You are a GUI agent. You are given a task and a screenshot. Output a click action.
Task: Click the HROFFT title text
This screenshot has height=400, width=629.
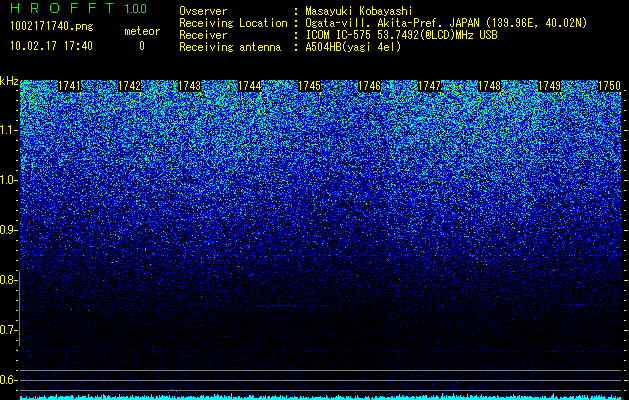click(x=62, y=8)
